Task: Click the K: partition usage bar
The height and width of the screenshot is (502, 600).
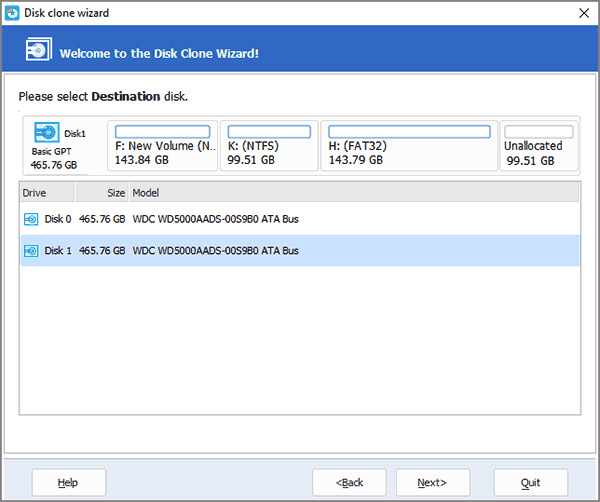Action: (x=269, y=132)
